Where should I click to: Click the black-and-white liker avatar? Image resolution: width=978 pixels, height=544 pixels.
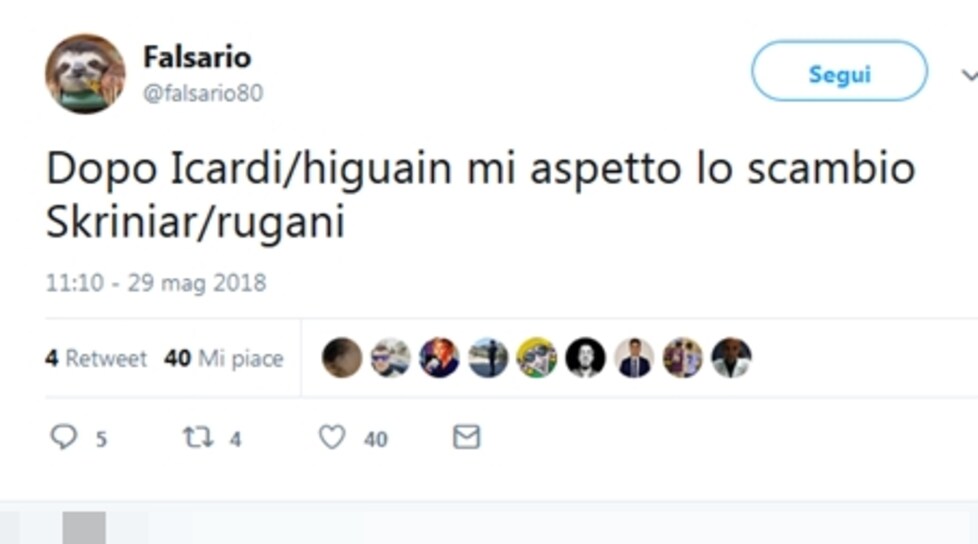(x=585, y=358)
